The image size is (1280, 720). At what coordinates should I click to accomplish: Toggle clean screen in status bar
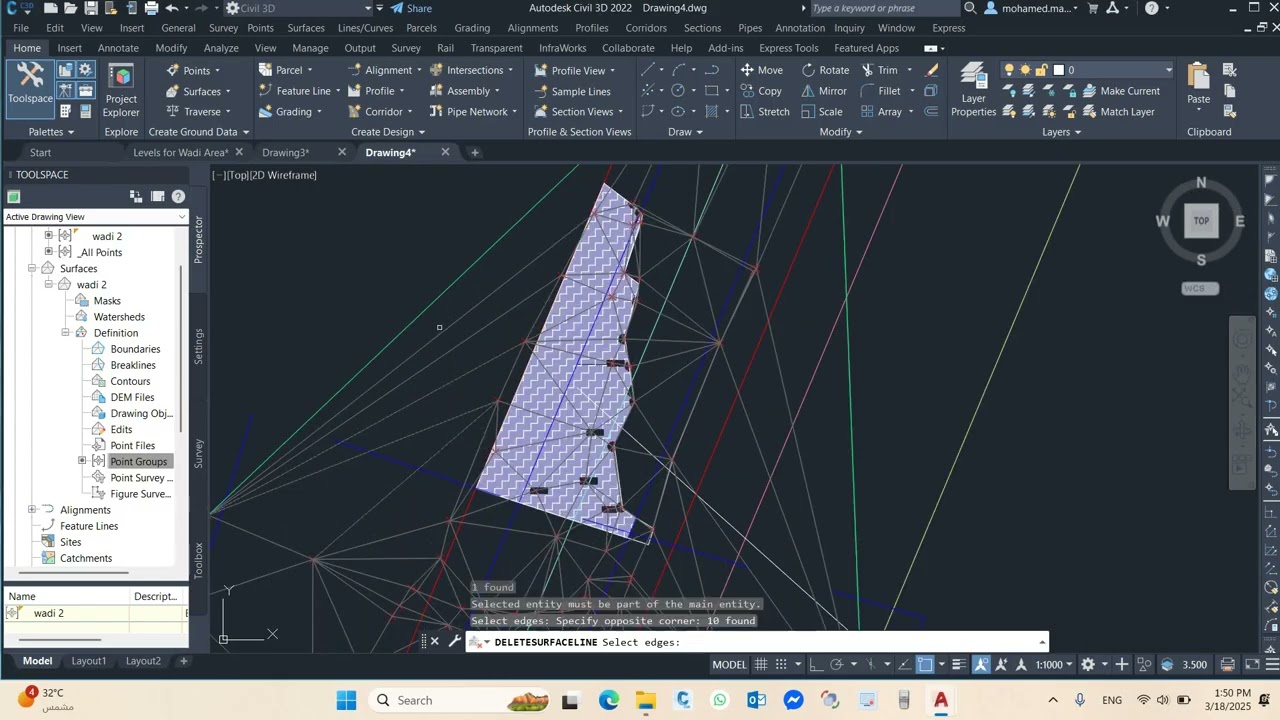(x=1252, y=665)
